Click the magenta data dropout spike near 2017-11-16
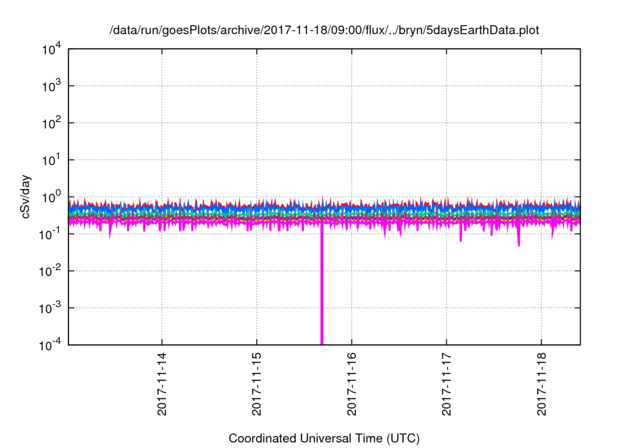The width and height of the screenshot is (640, 448). [322, 286]
